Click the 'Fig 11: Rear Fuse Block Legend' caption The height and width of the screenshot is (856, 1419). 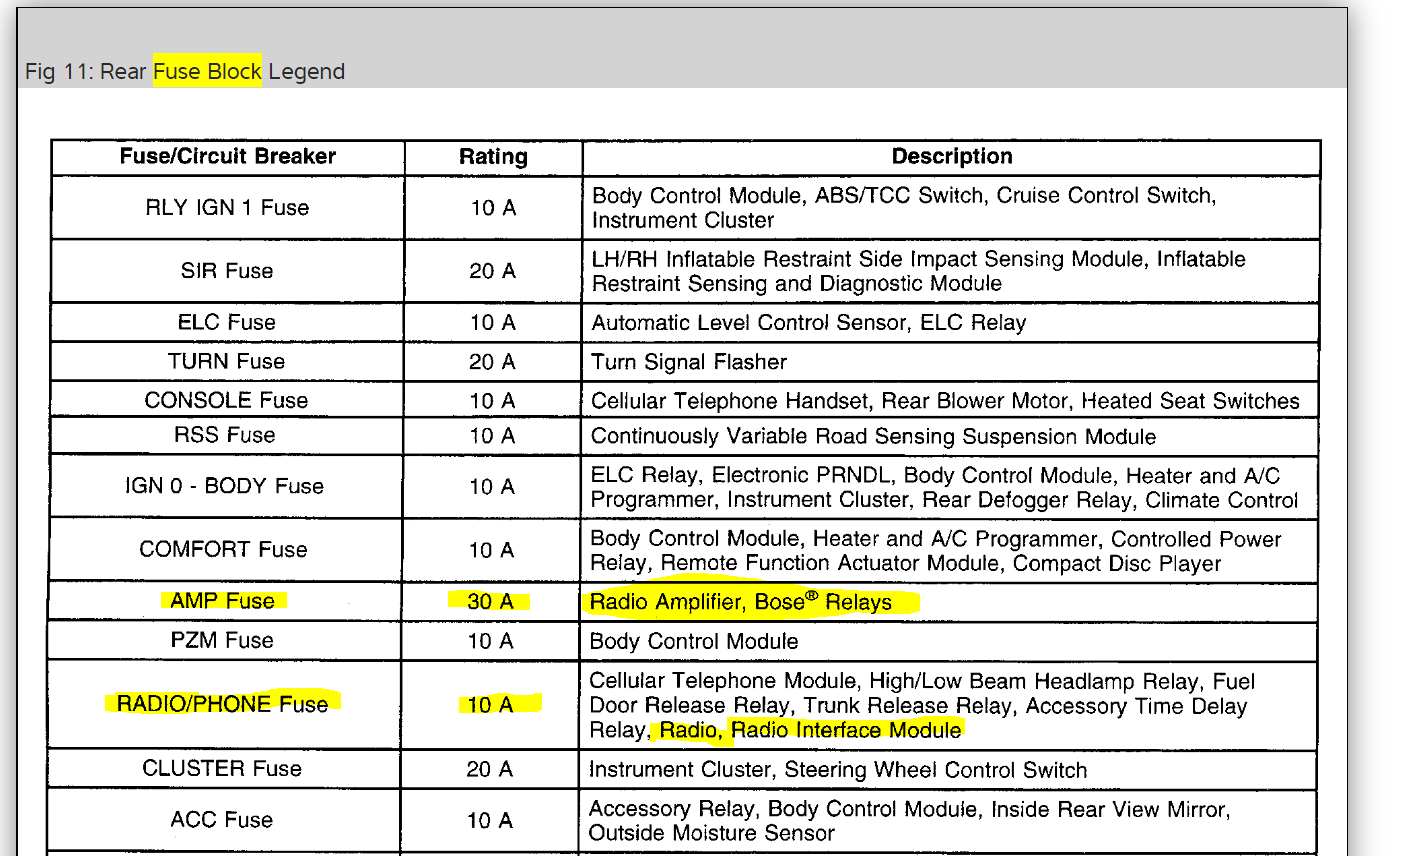coord(185,72)
